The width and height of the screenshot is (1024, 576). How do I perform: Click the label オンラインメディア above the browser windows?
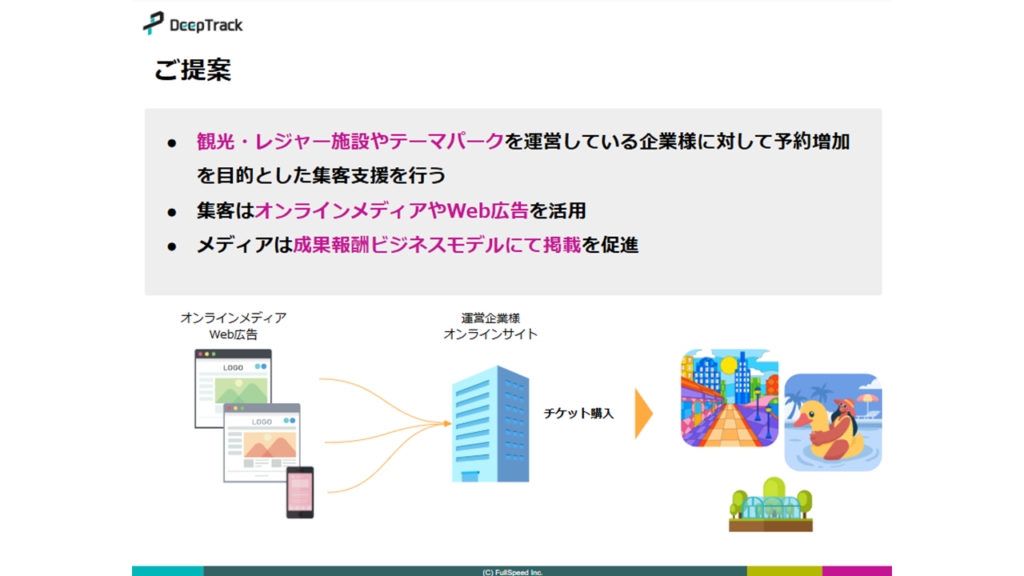coord(233,318)
